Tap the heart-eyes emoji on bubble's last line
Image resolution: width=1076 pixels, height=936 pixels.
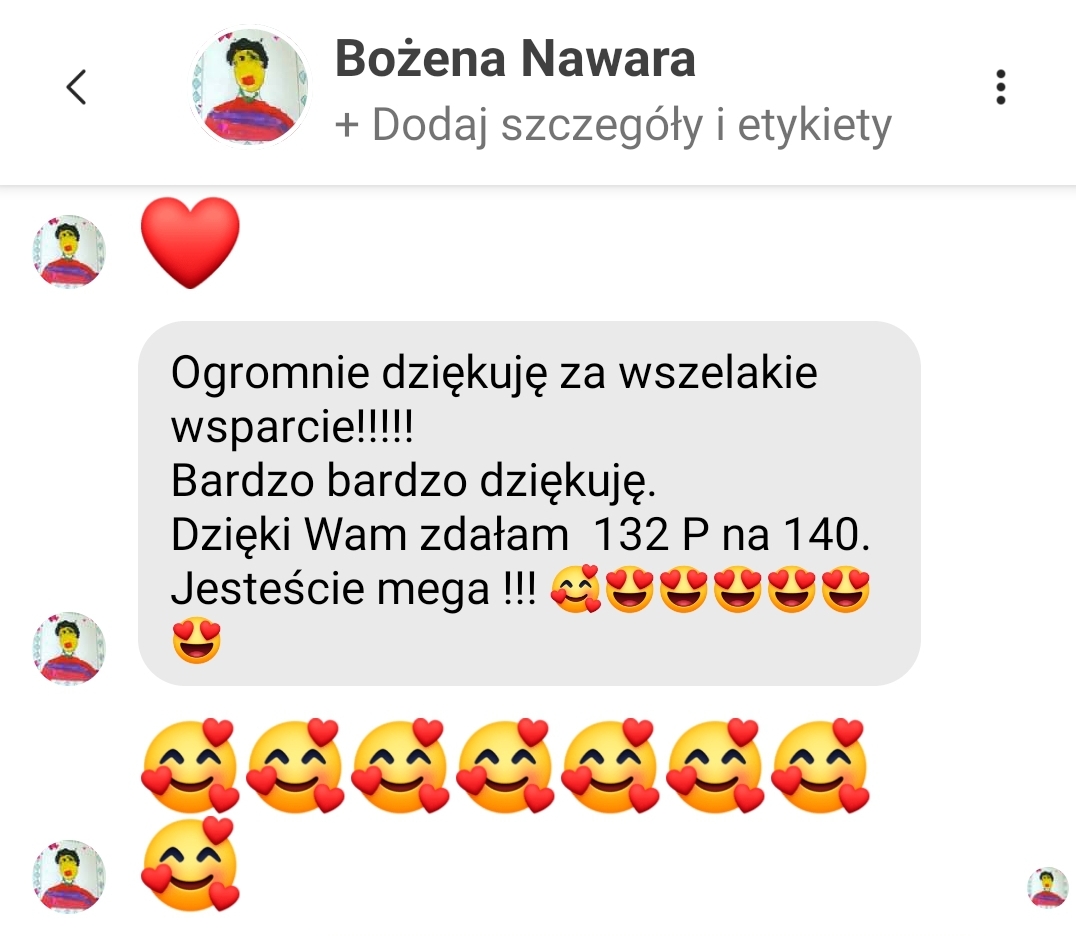(197, 640)
